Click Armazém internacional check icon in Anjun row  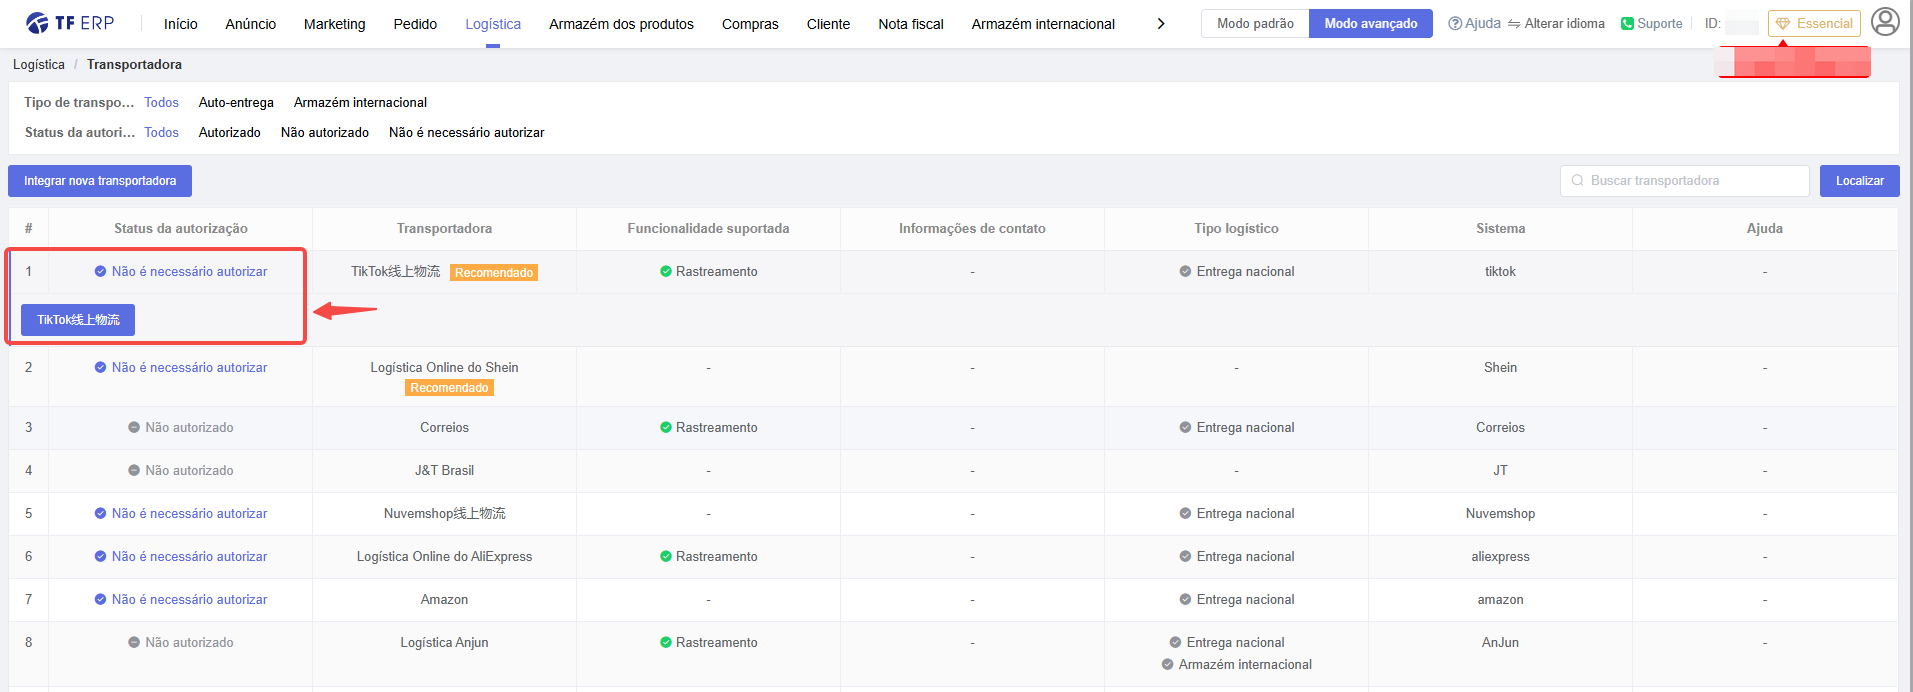tap(1167, 665)
